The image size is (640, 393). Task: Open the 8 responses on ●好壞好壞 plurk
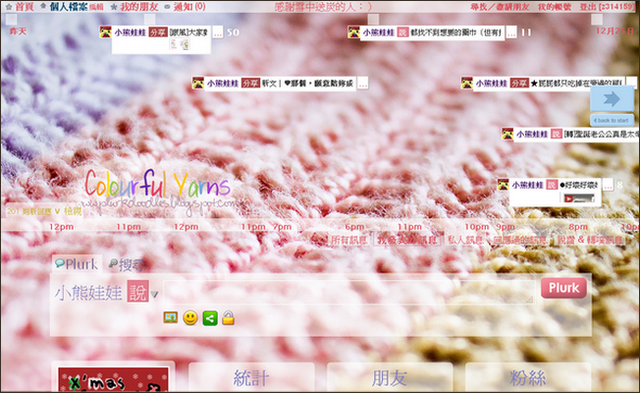coord(620,185)
